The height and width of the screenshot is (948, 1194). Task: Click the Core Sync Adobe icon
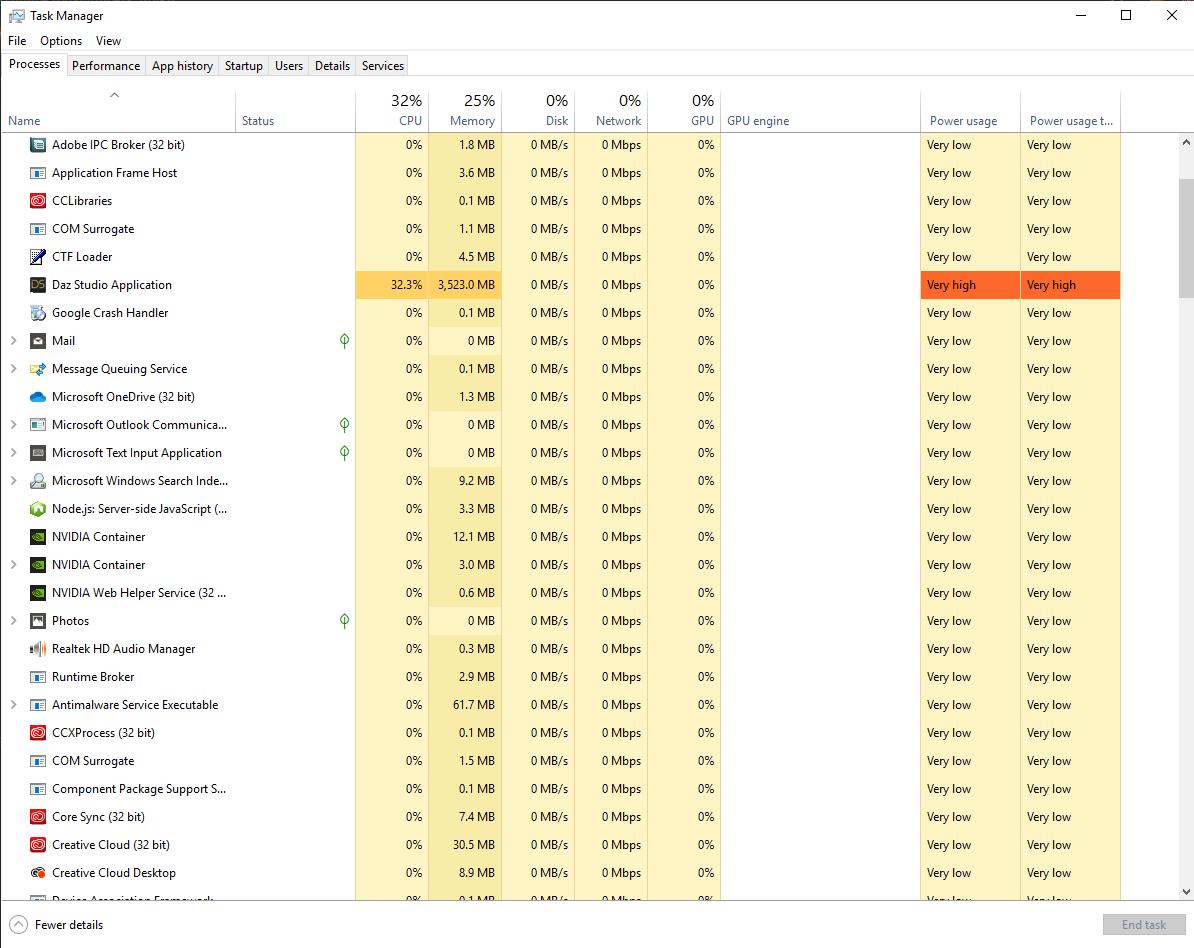(x=37, y=817)
